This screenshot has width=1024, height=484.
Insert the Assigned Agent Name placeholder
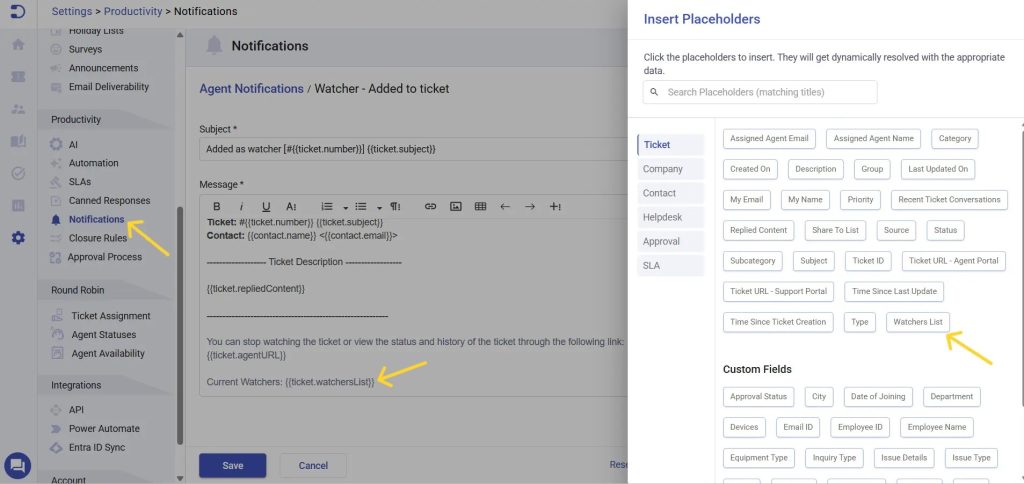point(873,138)
